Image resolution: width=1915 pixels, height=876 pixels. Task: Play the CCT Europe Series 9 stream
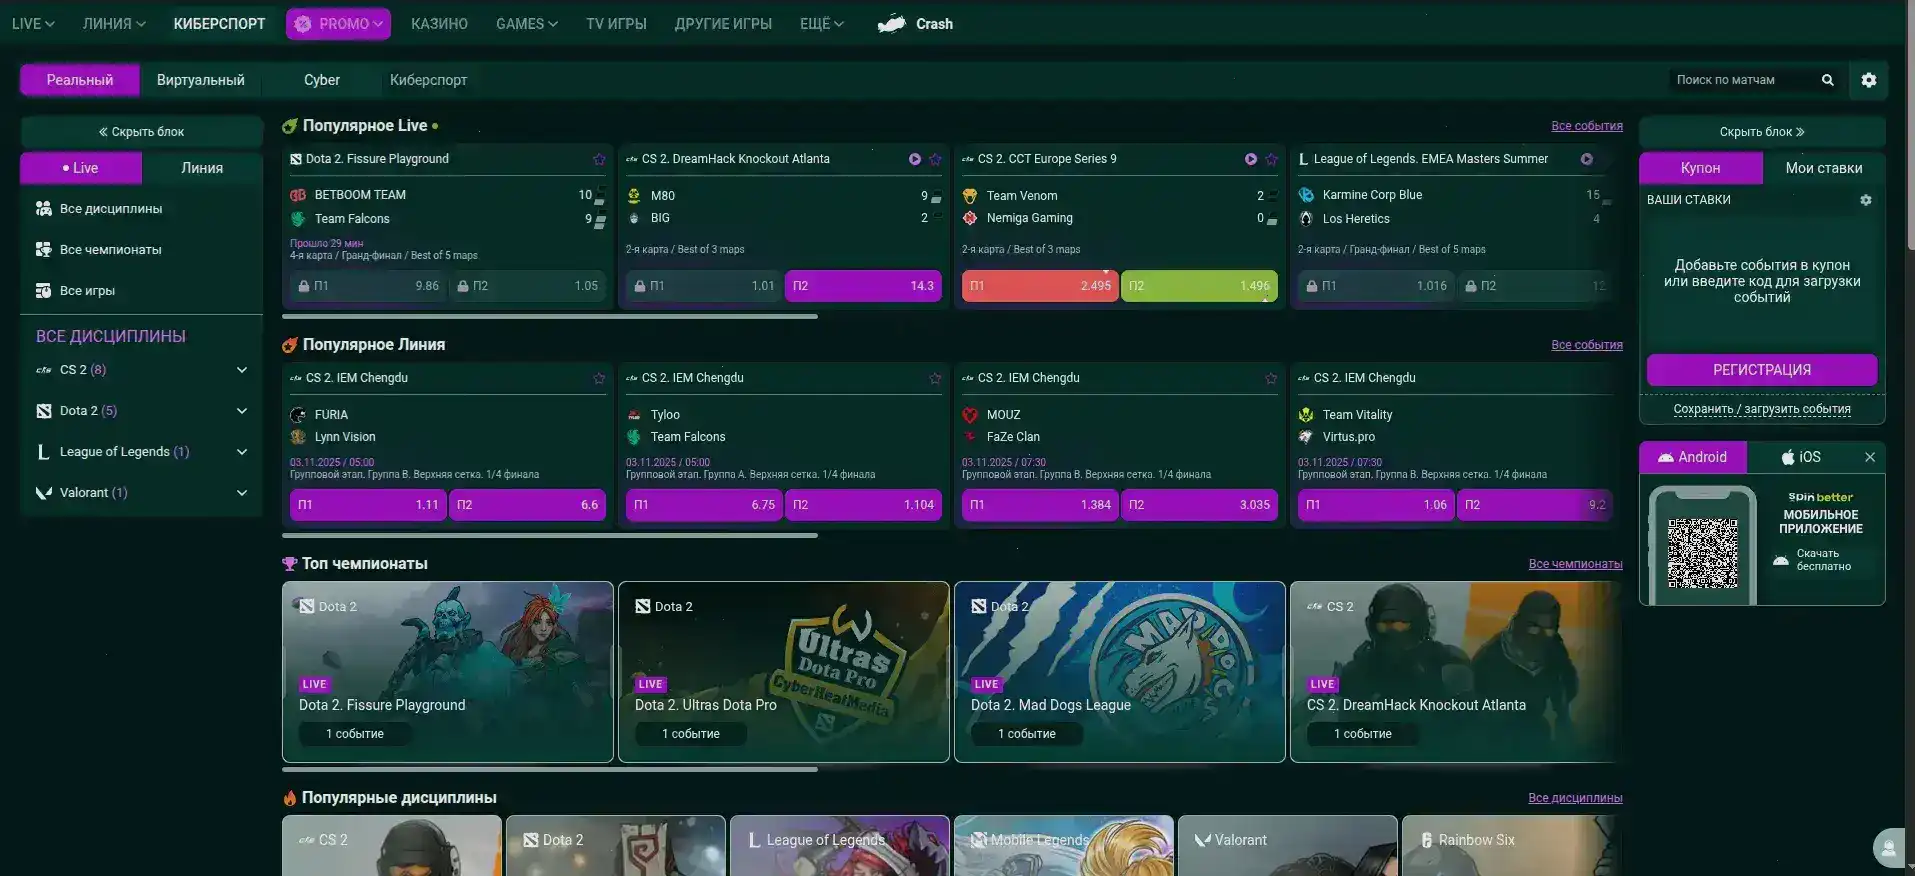pyautogui.click(x=1250, y=159)
